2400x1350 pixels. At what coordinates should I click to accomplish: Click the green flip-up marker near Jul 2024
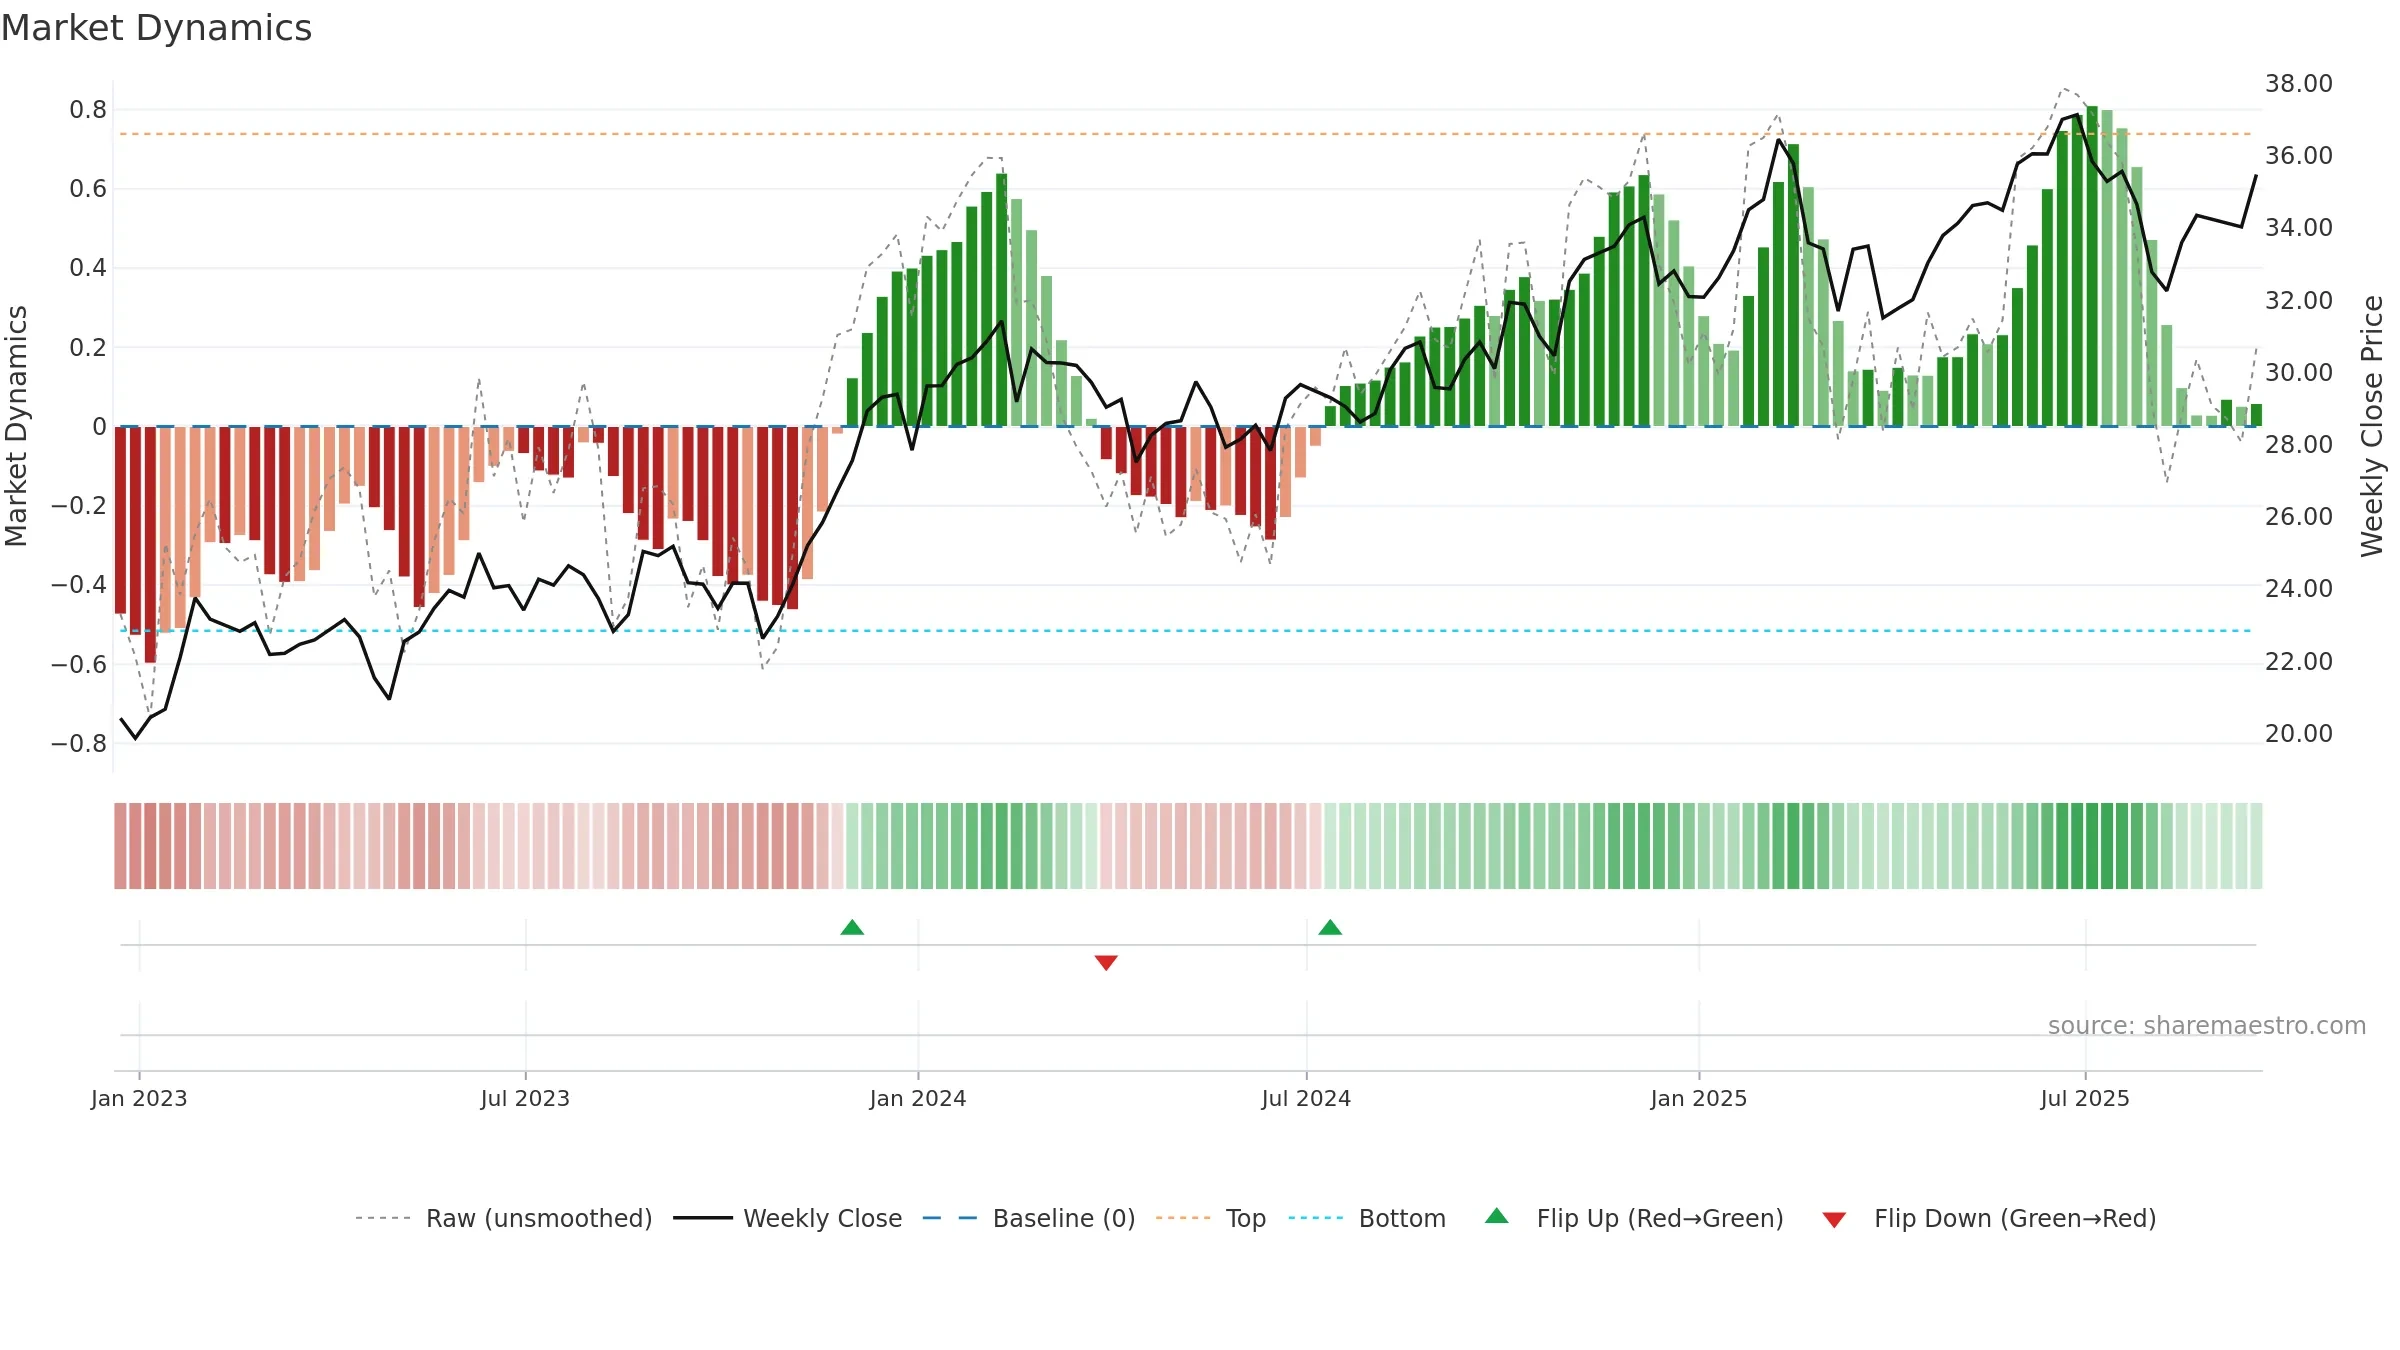tap(1330, 928)
